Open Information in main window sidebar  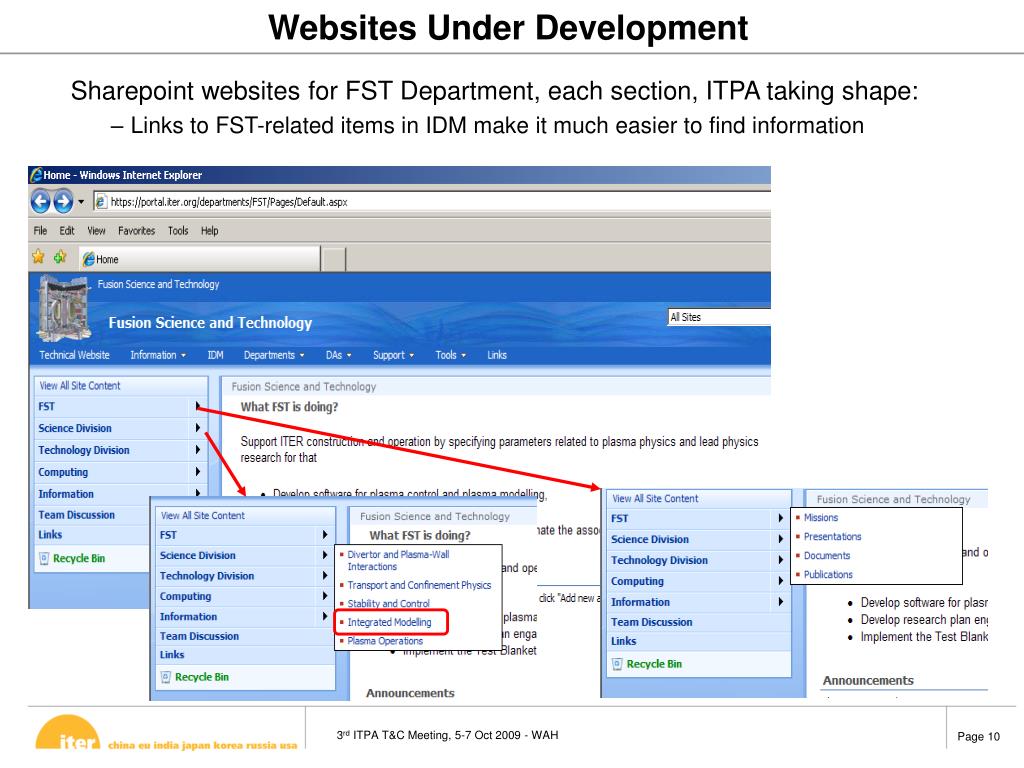tap(66, 494)
